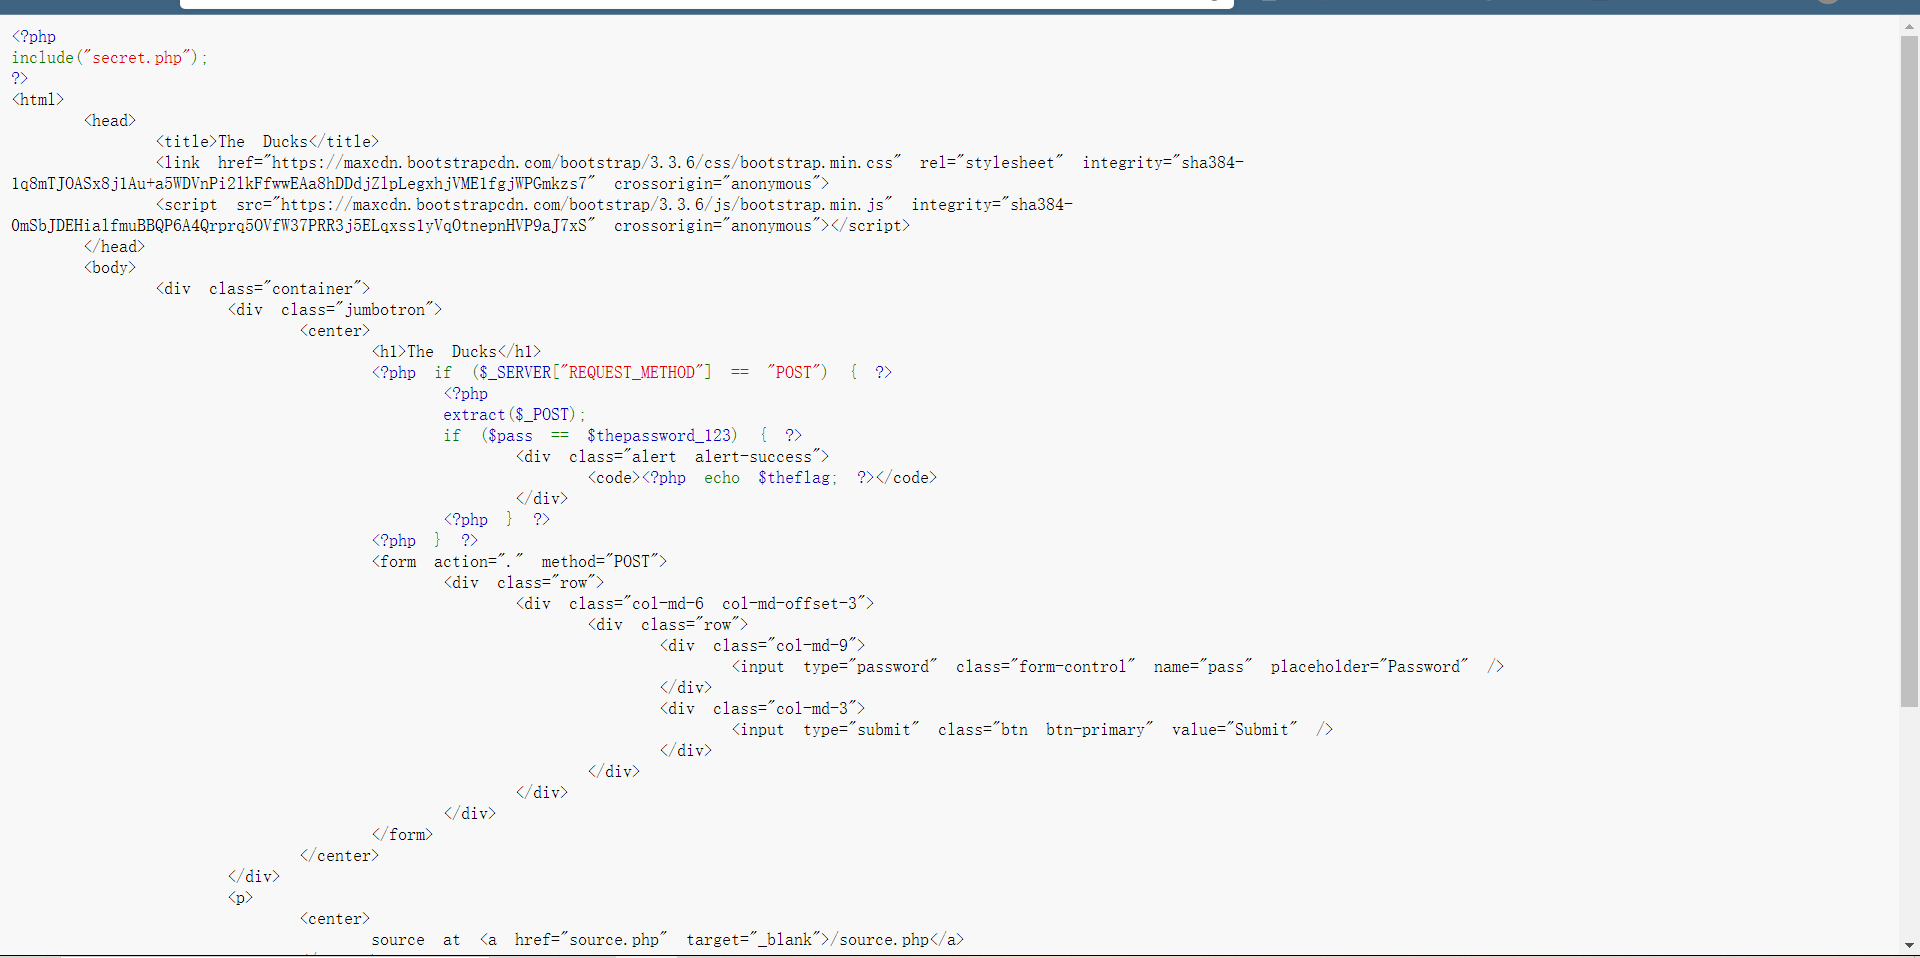Click the $thepassword_123 variable

[x=659, y=435]
